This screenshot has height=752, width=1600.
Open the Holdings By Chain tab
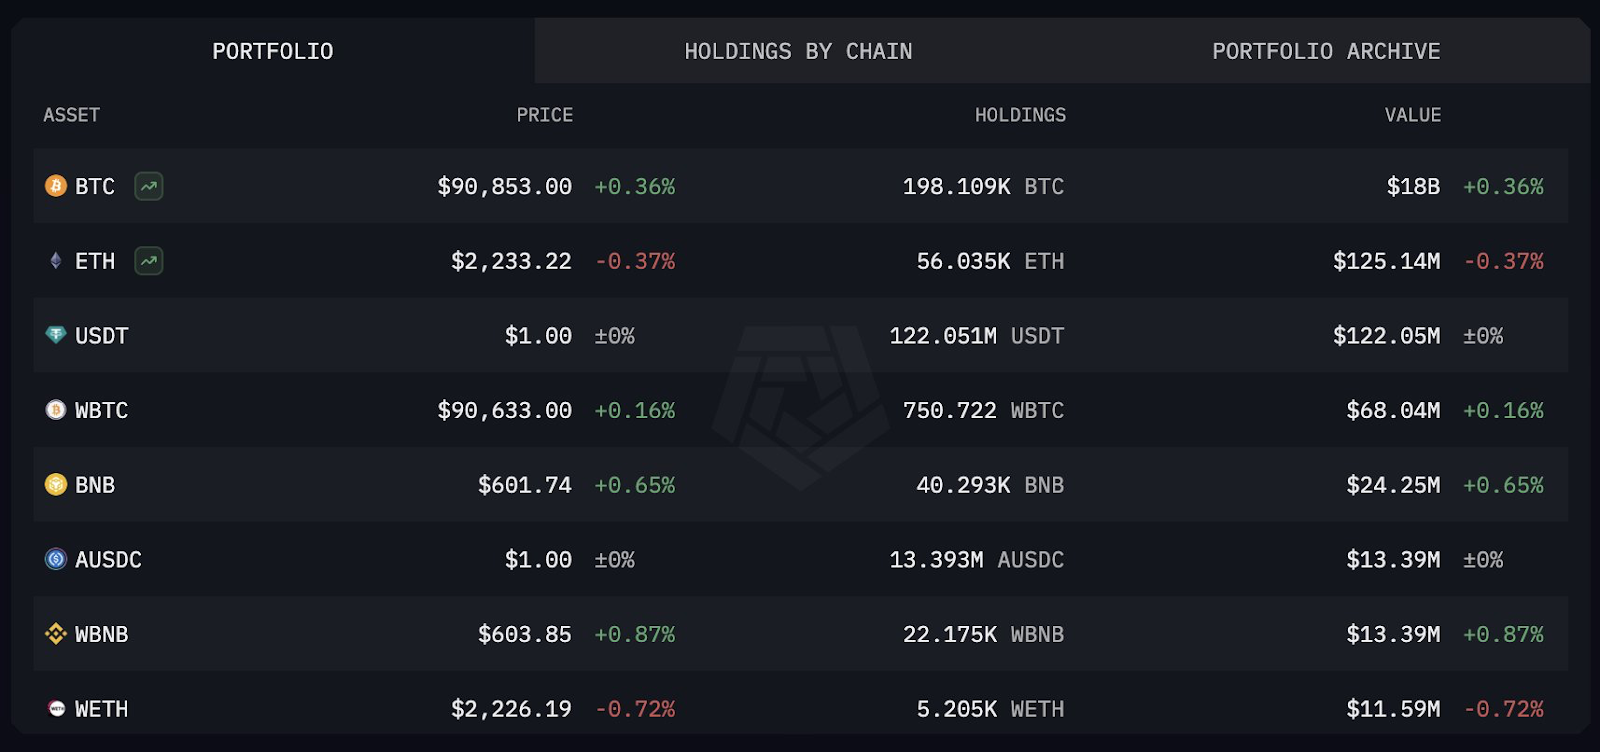pos(798,51)
